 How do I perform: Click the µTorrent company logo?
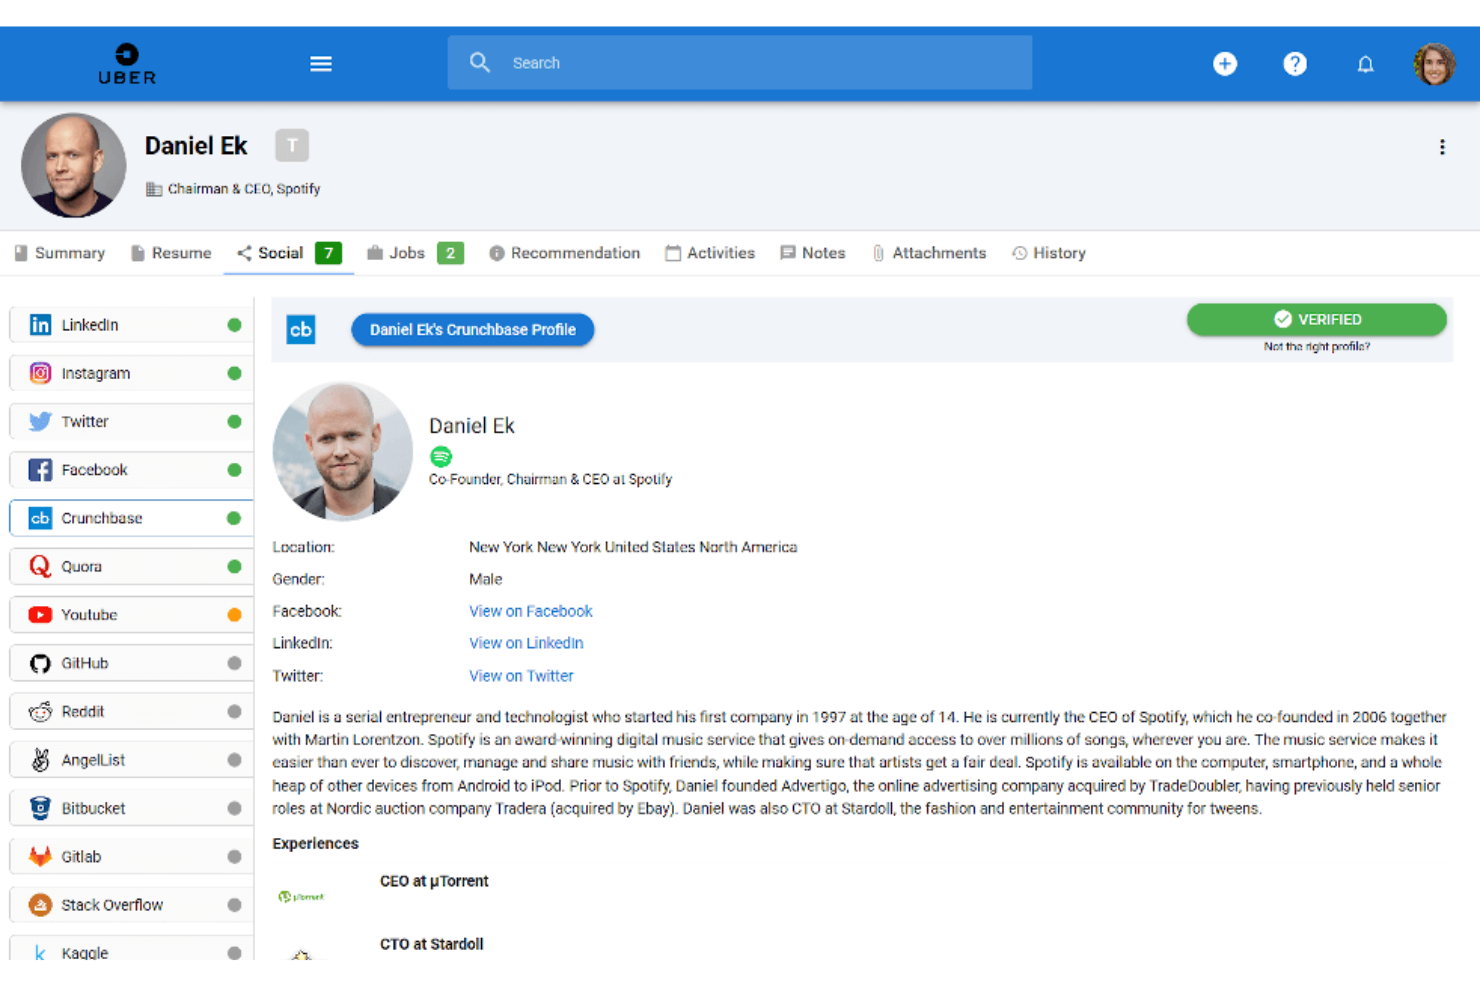[x=301, y=897]
